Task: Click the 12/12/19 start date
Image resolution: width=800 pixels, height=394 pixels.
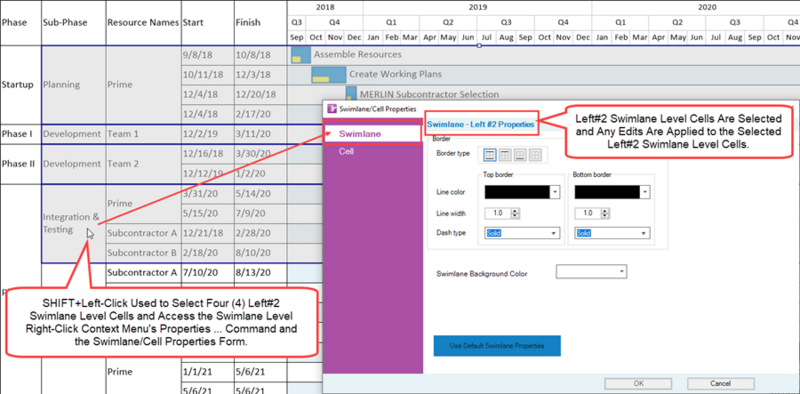Action: (x=208, y=174)
